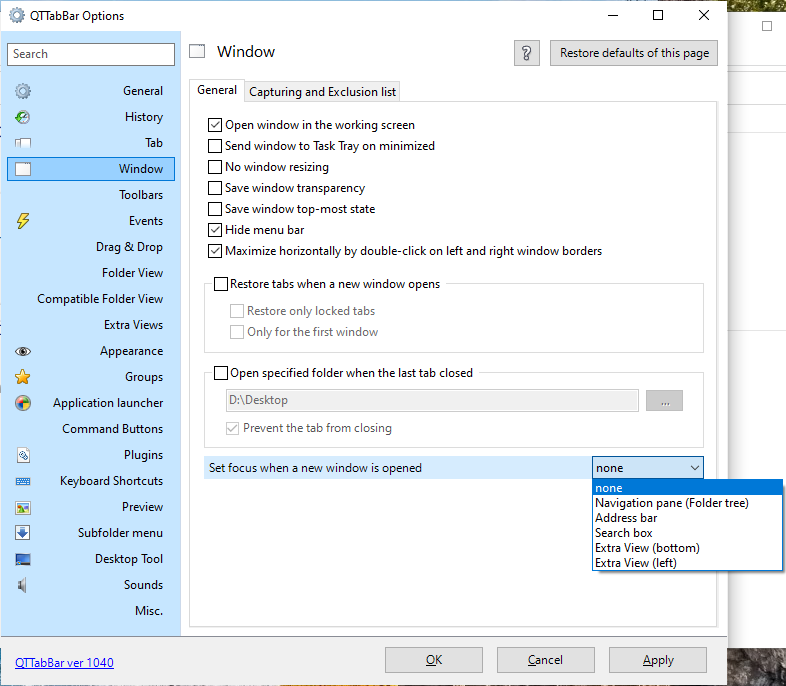Click Restore defaults of this page
Image resolution: width=786 pixels, height=686 pixels.
tap(634, 54)
